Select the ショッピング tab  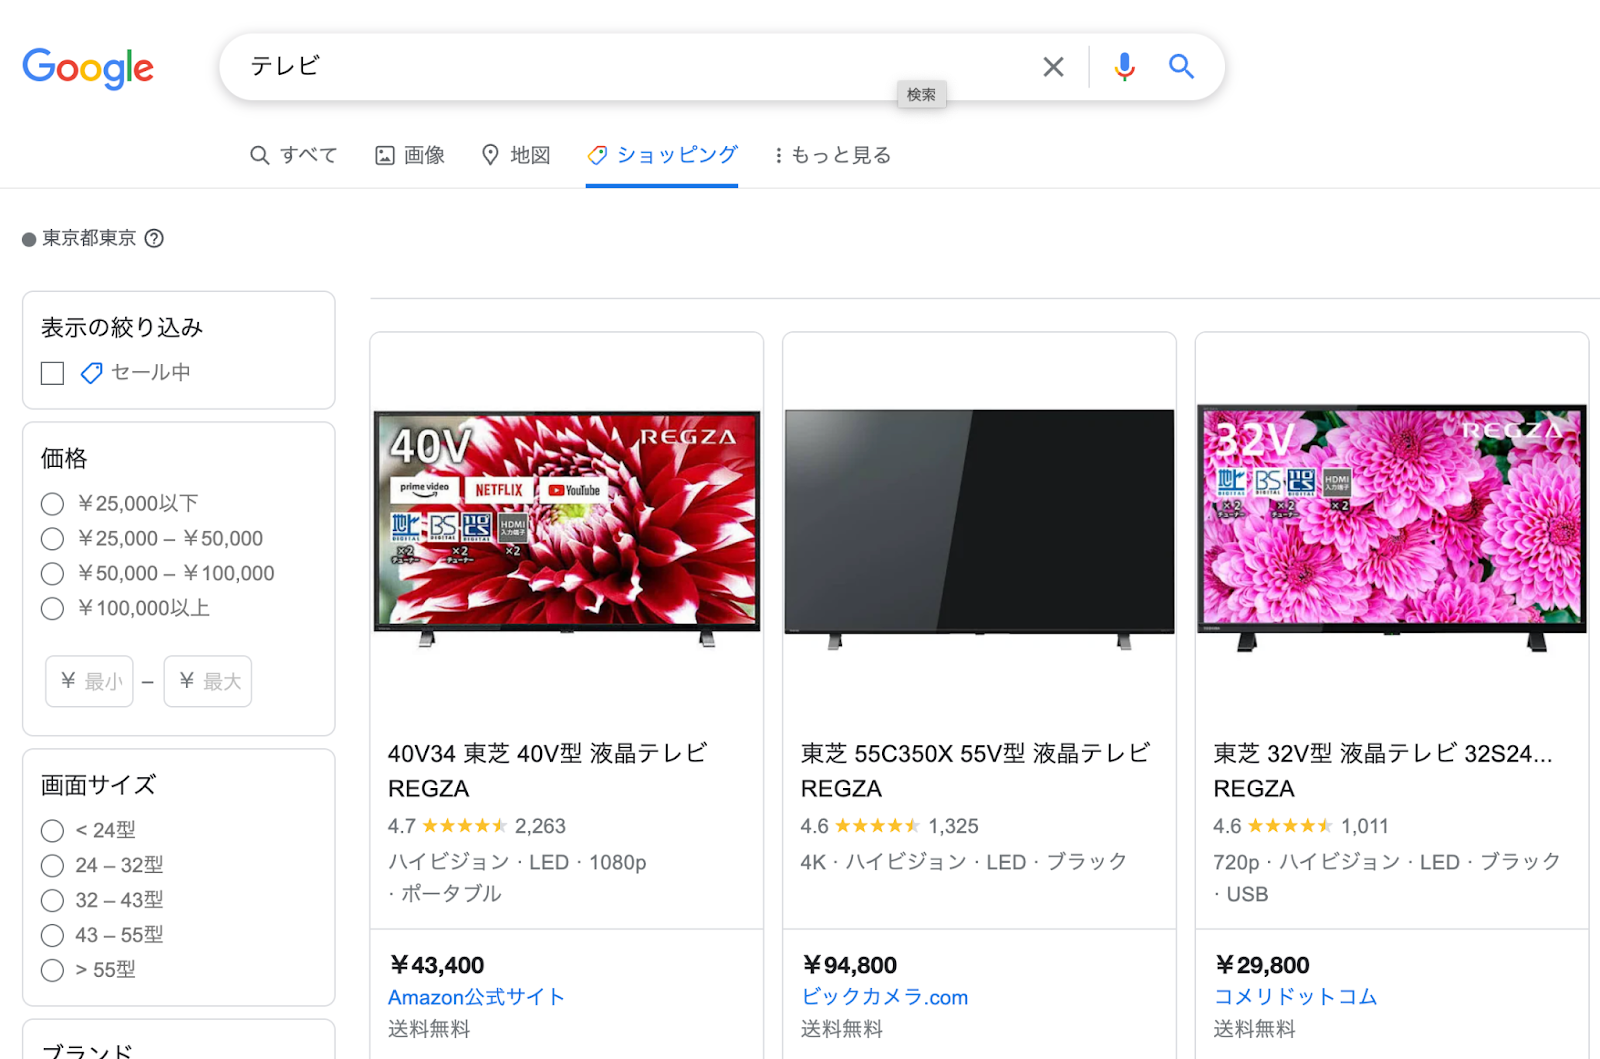point(662,155)
